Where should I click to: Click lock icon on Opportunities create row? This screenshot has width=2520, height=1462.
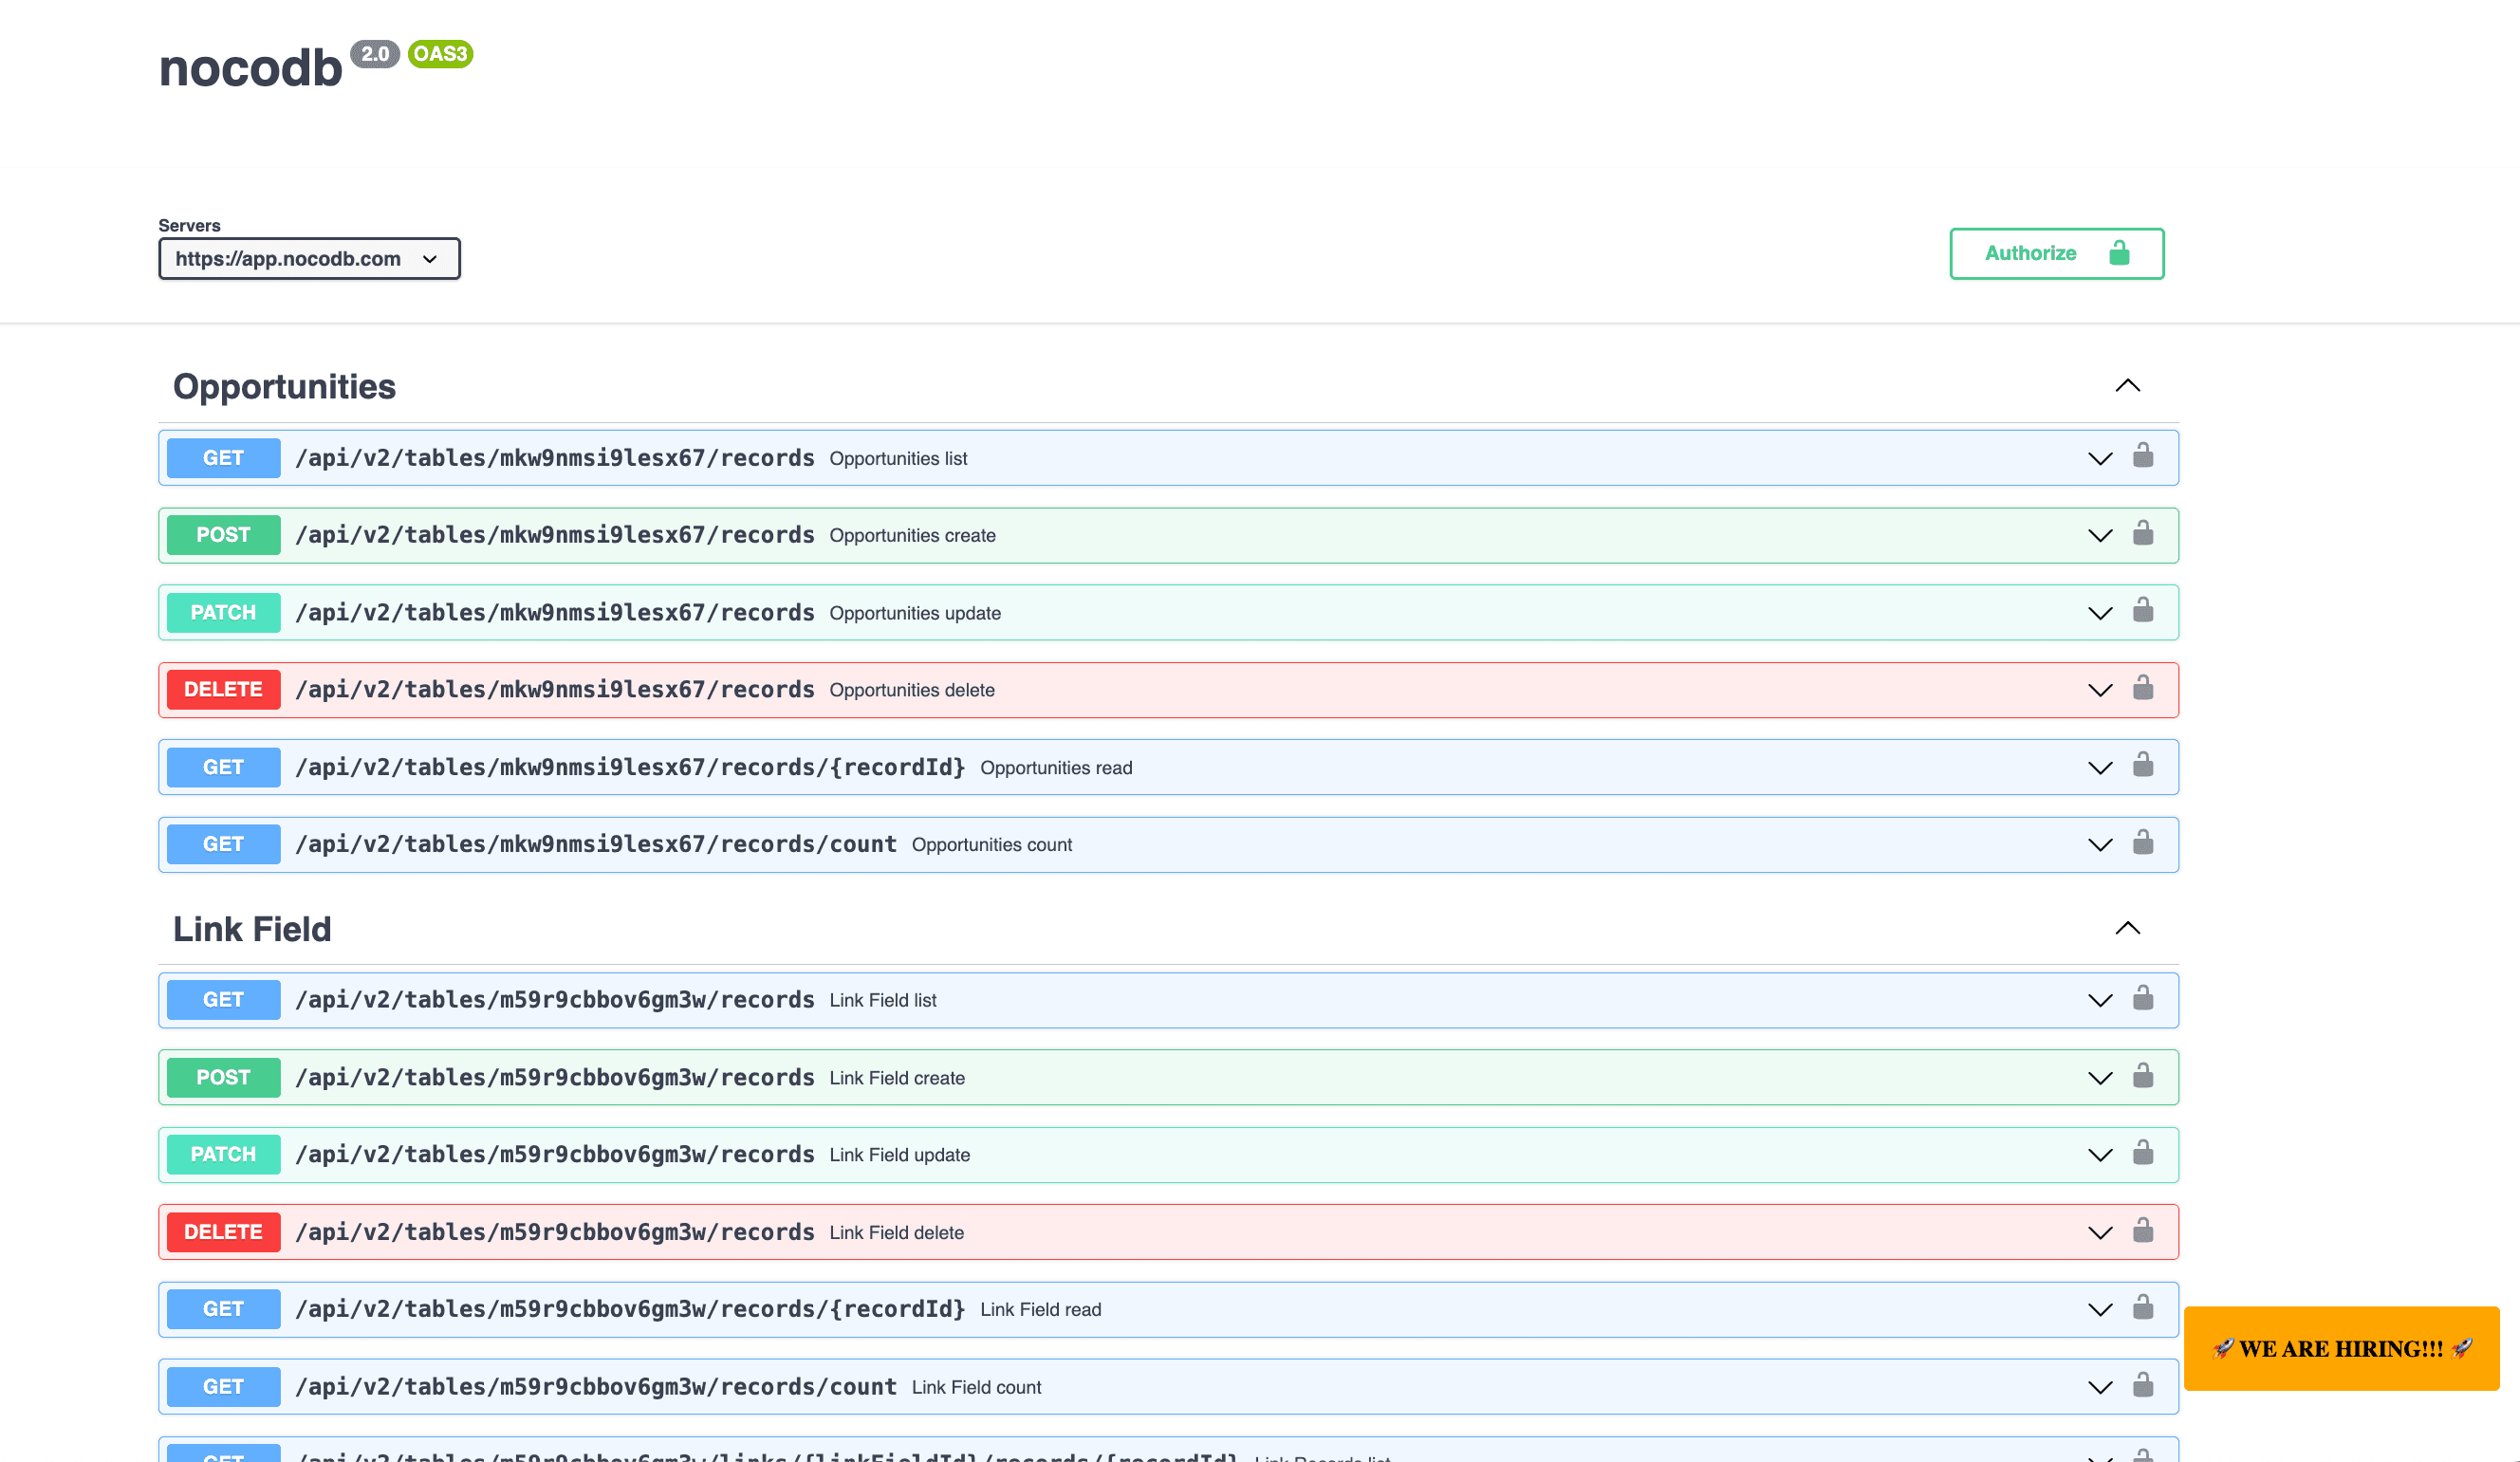pyautogui.click(x=2142, y=534)
